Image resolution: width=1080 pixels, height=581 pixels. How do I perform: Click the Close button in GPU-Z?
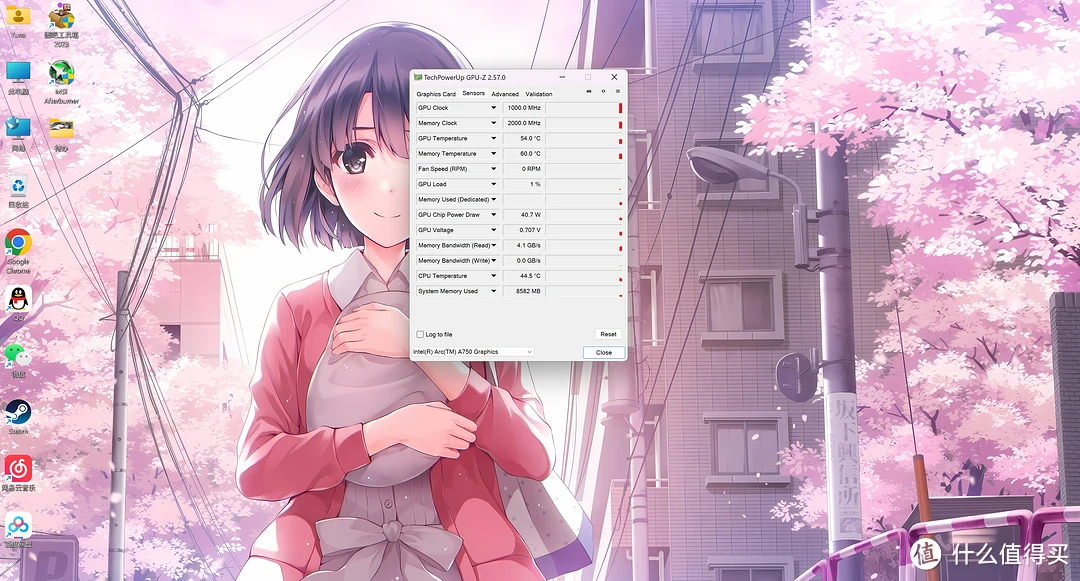coord(604,352)
